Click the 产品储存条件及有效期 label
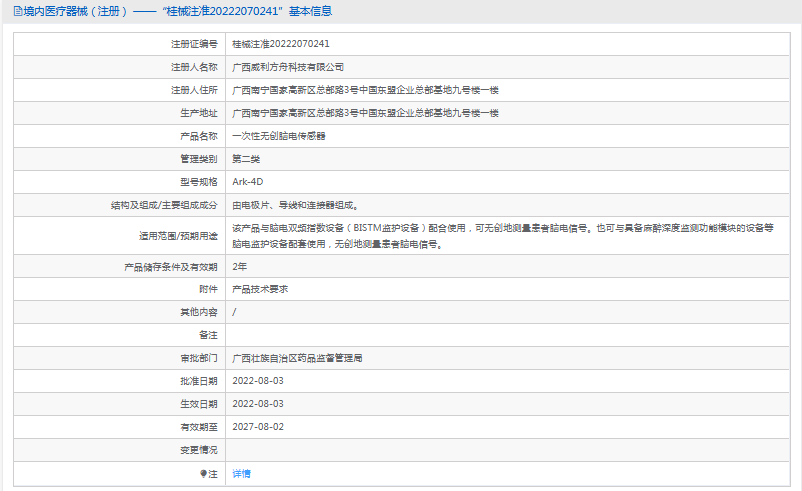Image resolution: width=802 pixels, height=491 pixels. point(171,266)
